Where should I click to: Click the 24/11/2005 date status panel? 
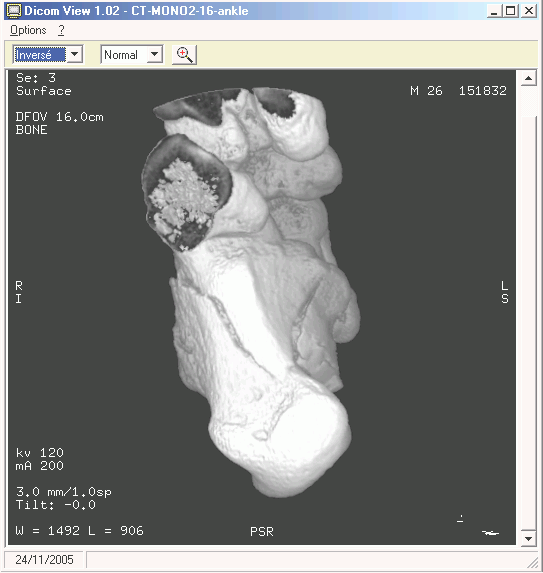click(44, 559)
